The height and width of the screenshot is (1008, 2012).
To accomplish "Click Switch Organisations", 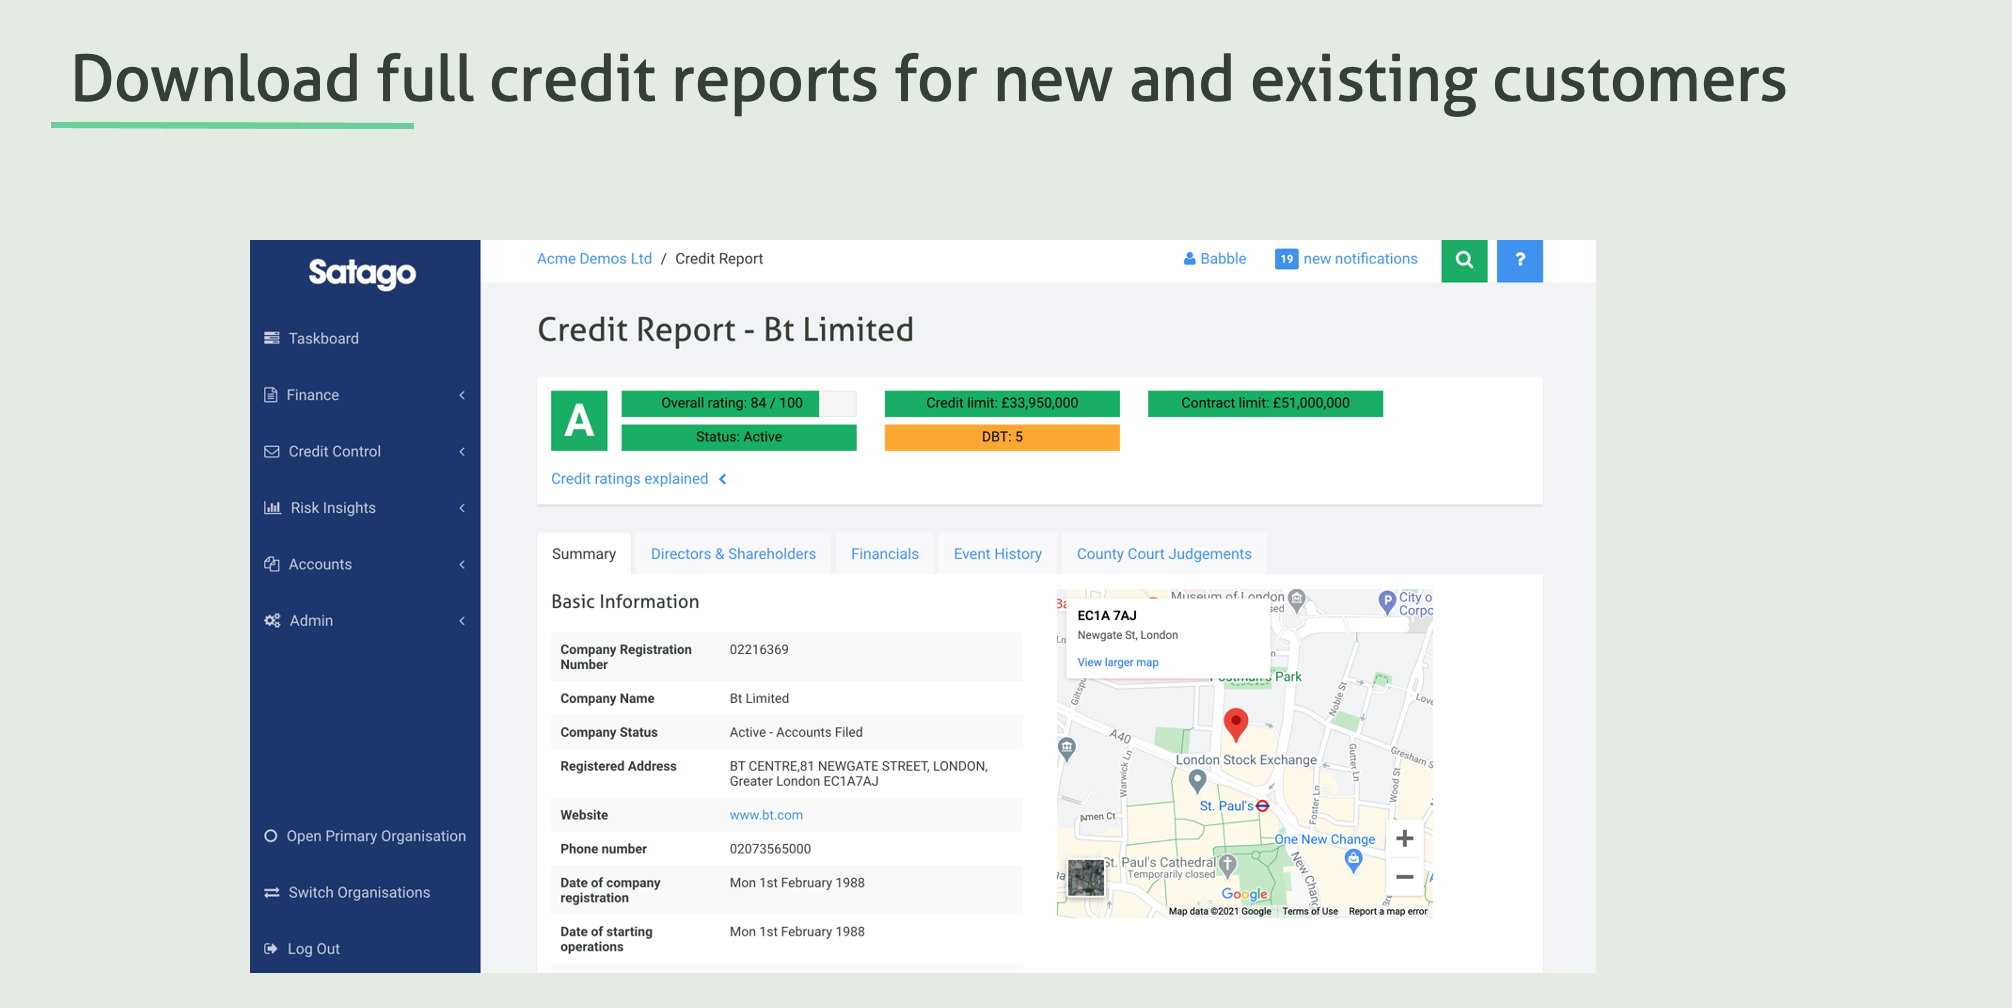I will tap(359, 893).
